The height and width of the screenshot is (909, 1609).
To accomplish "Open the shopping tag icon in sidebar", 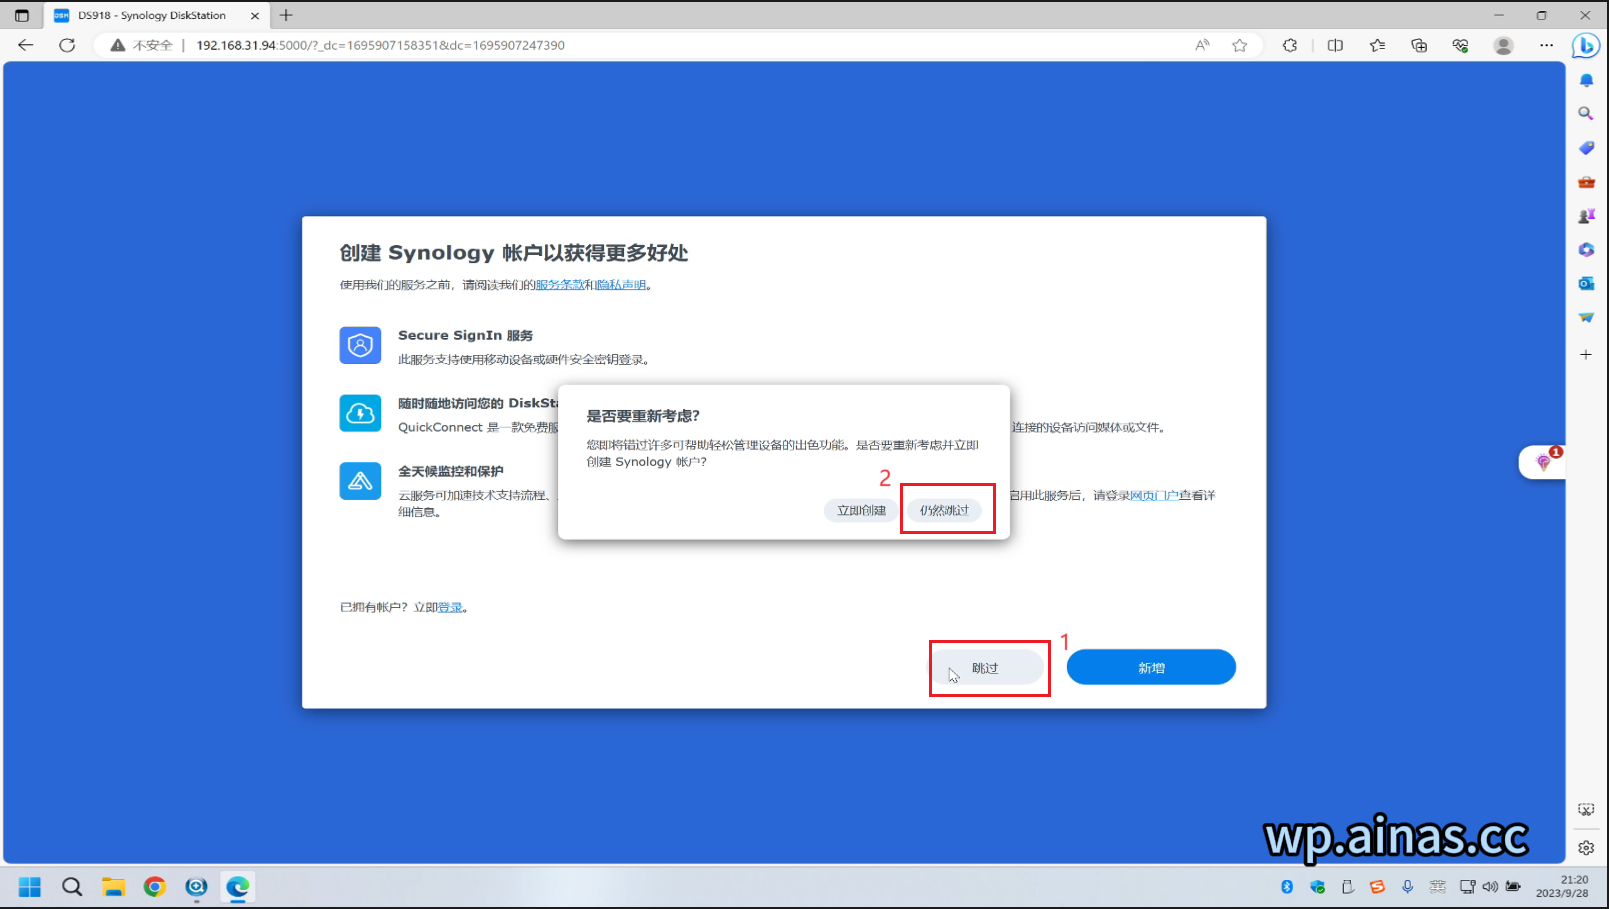I will [1586, 148].
